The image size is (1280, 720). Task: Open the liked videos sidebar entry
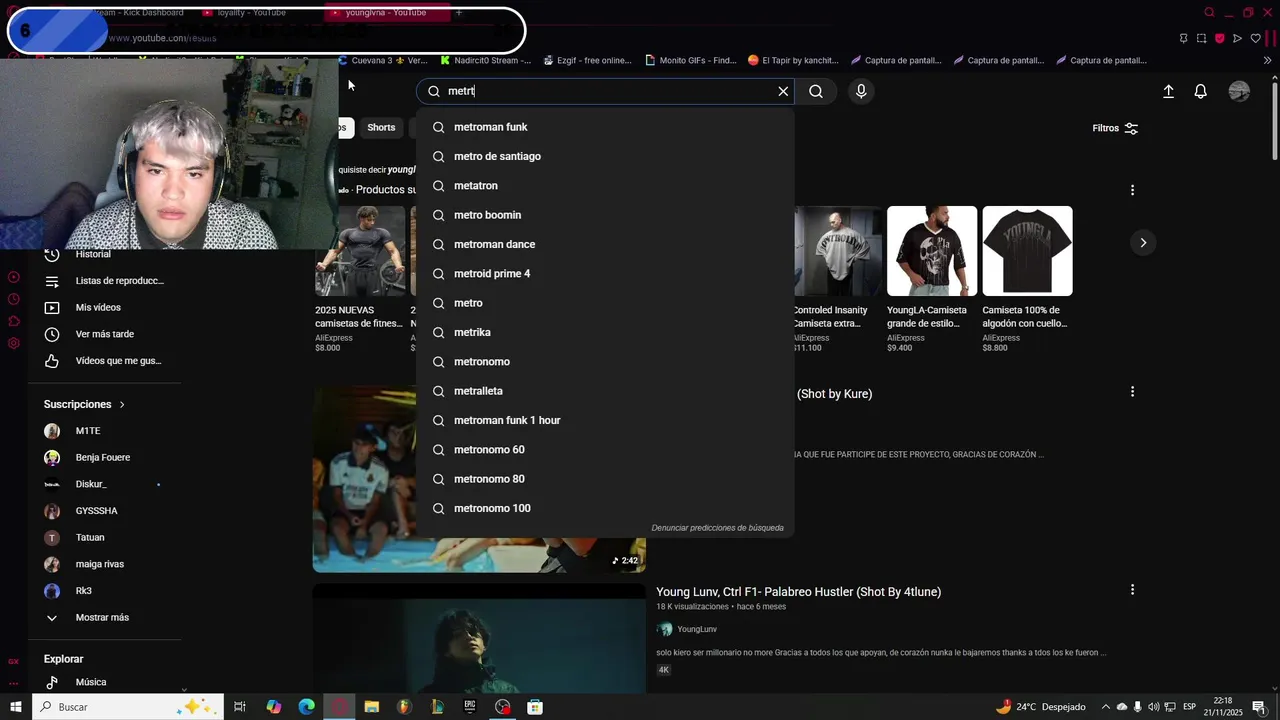click(x=105, y=361)
